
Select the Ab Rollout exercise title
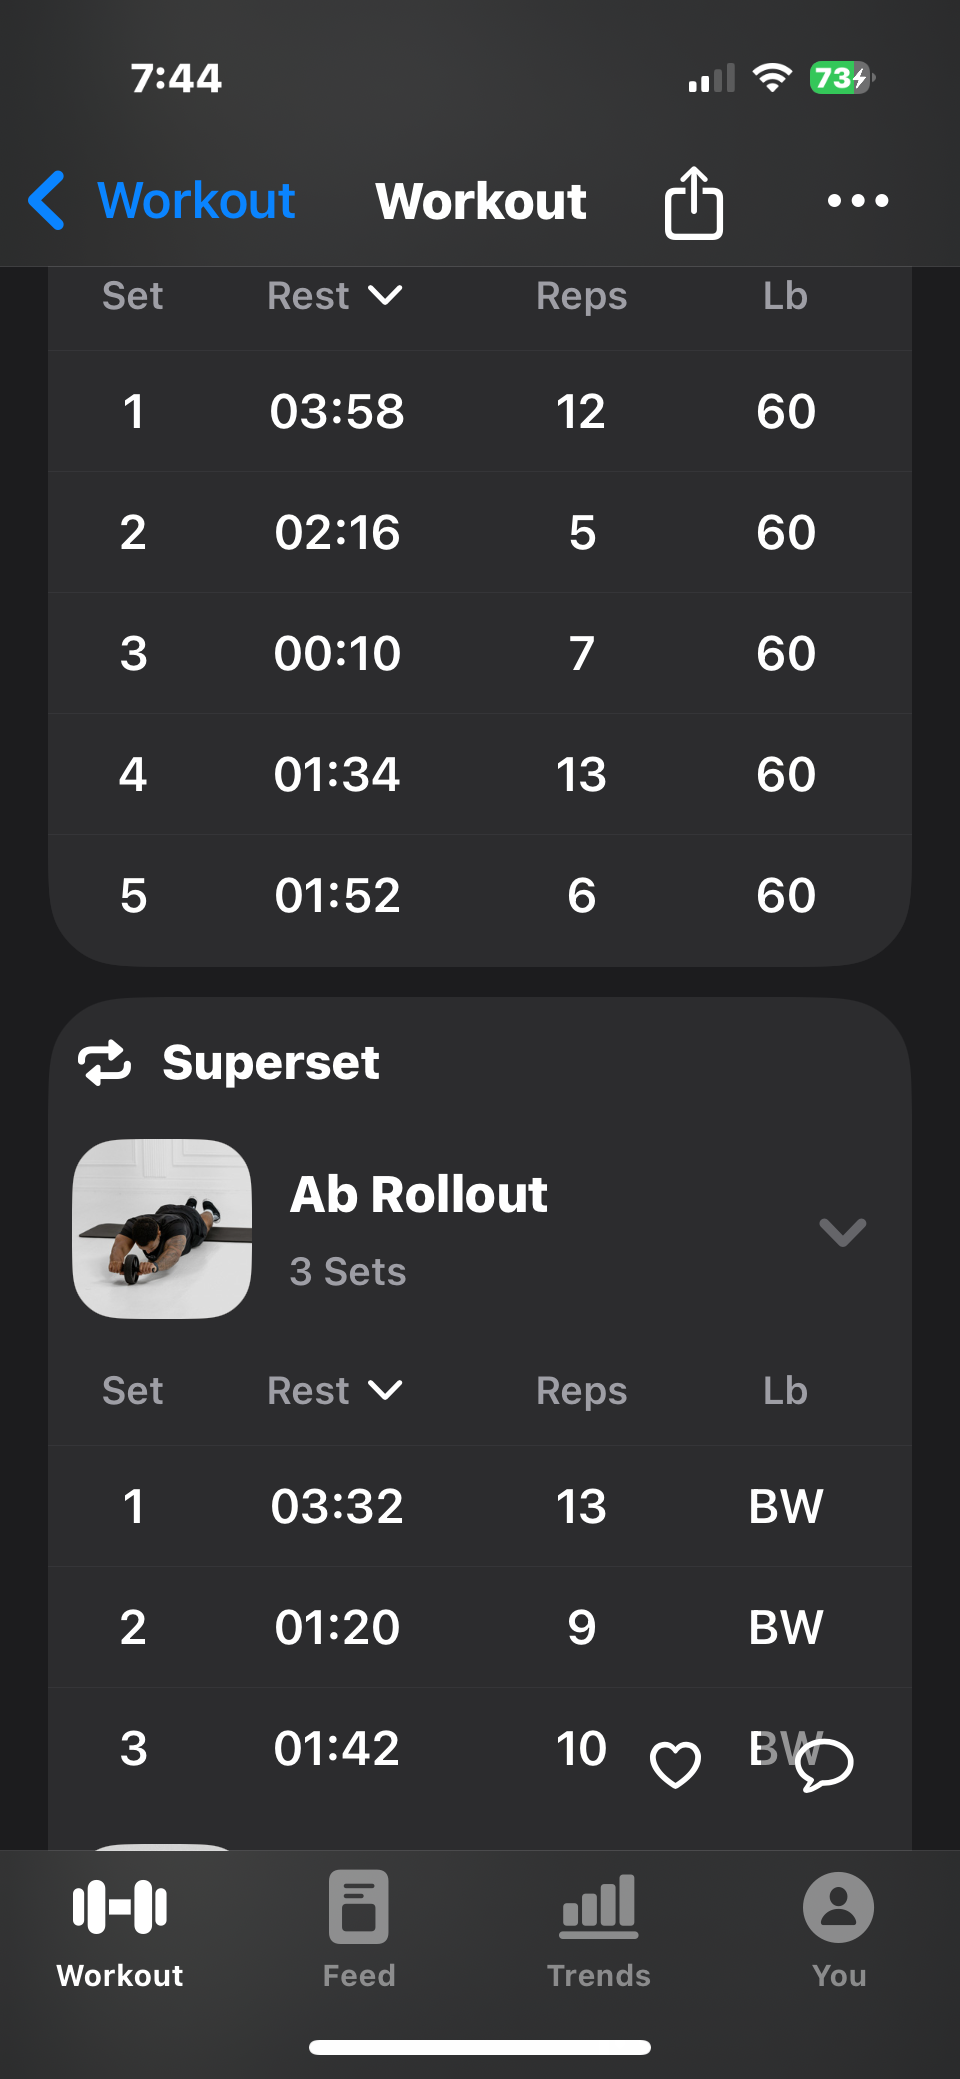(x=419, y=1194)
